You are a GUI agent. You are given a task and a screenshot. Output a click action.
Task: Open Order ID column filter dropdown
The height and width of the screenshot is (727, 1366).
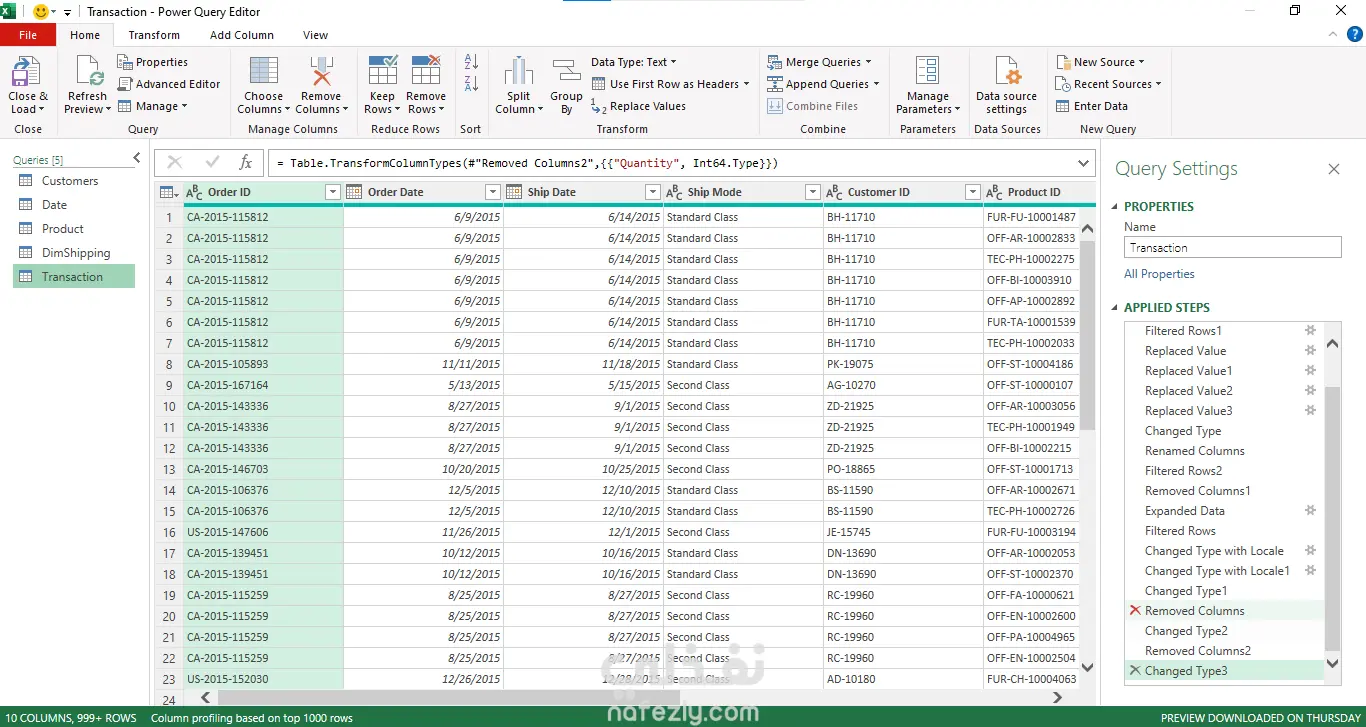click(x=333, y=192)
